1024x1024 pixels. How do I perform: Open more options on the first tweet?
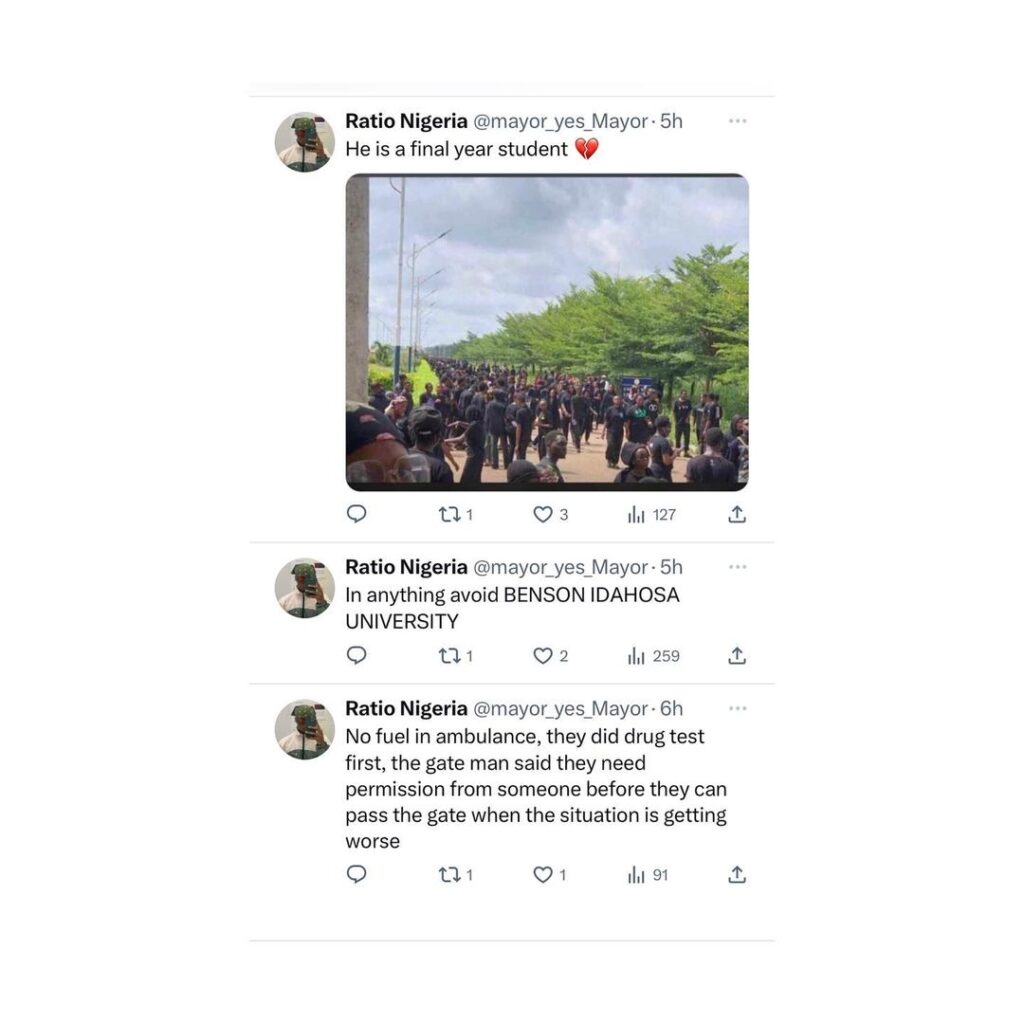[737, 121]
